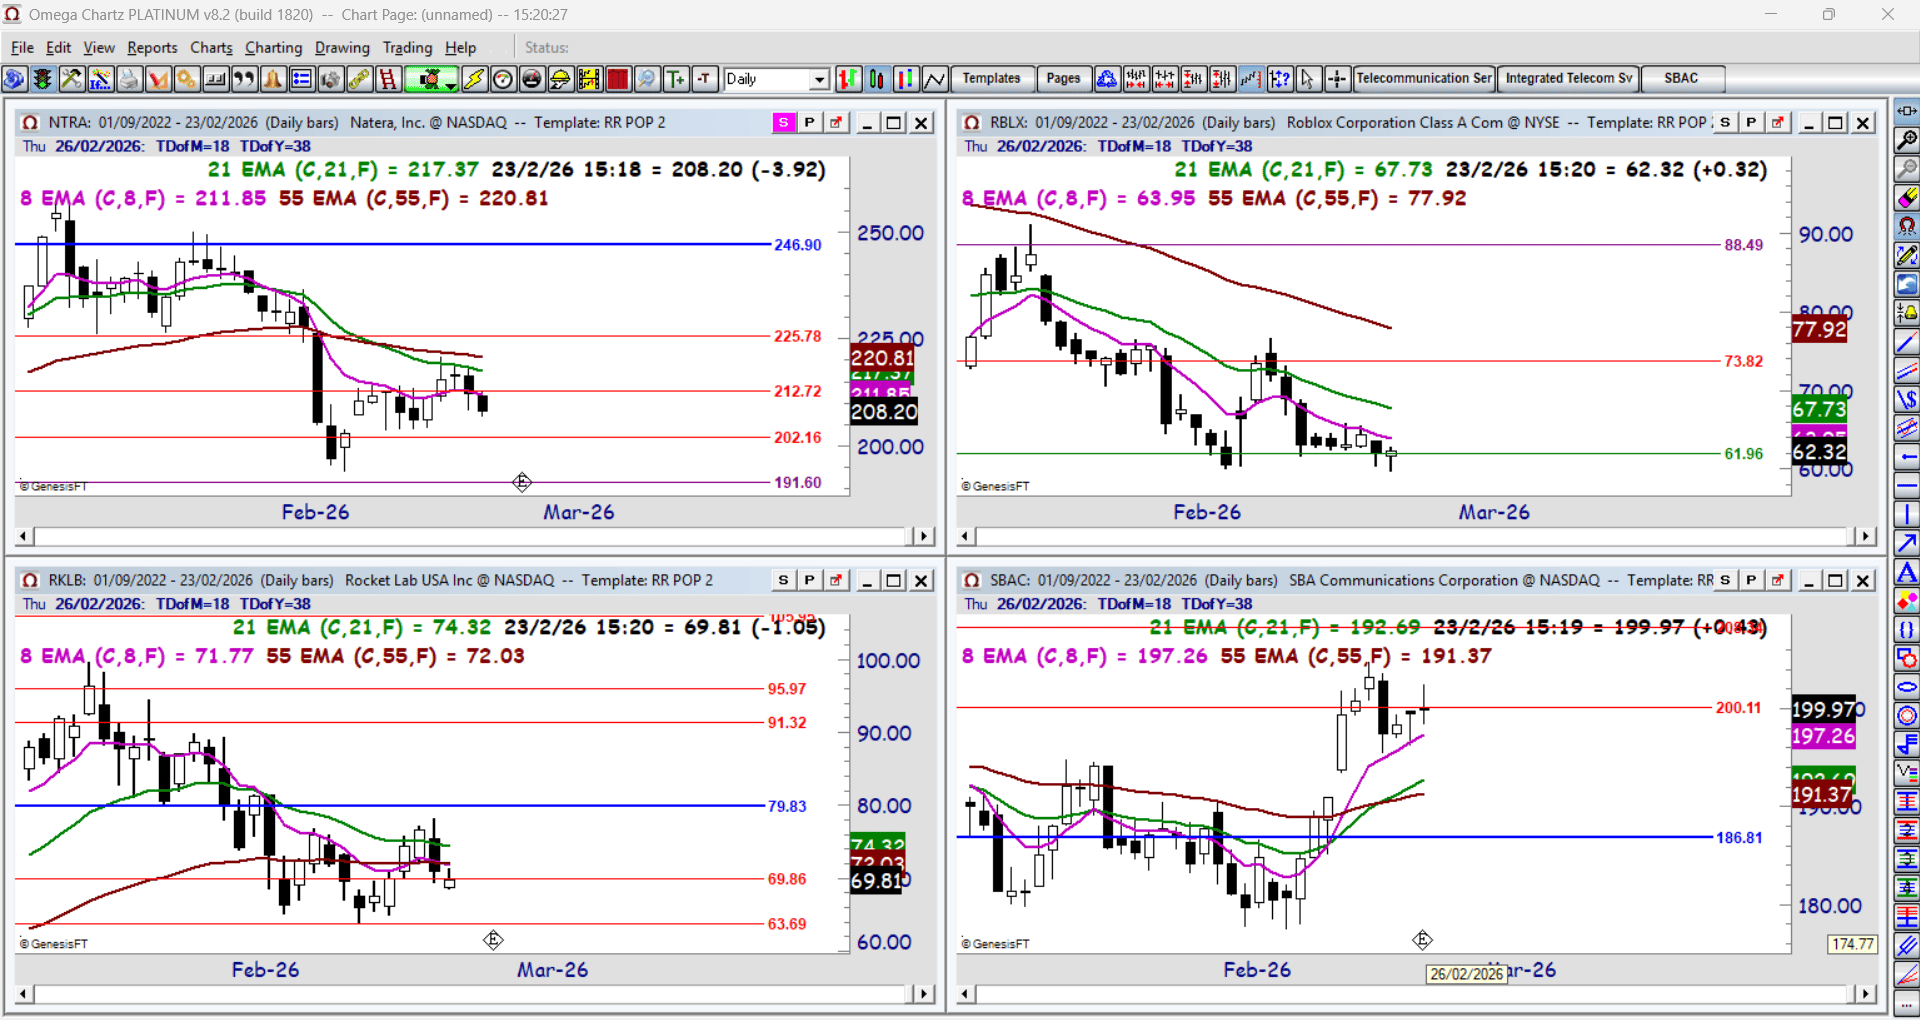The height and width of the screenshot is (1020, 1920).
Task: Click the blue recycle arrows icon
Action: [1107, 79]
